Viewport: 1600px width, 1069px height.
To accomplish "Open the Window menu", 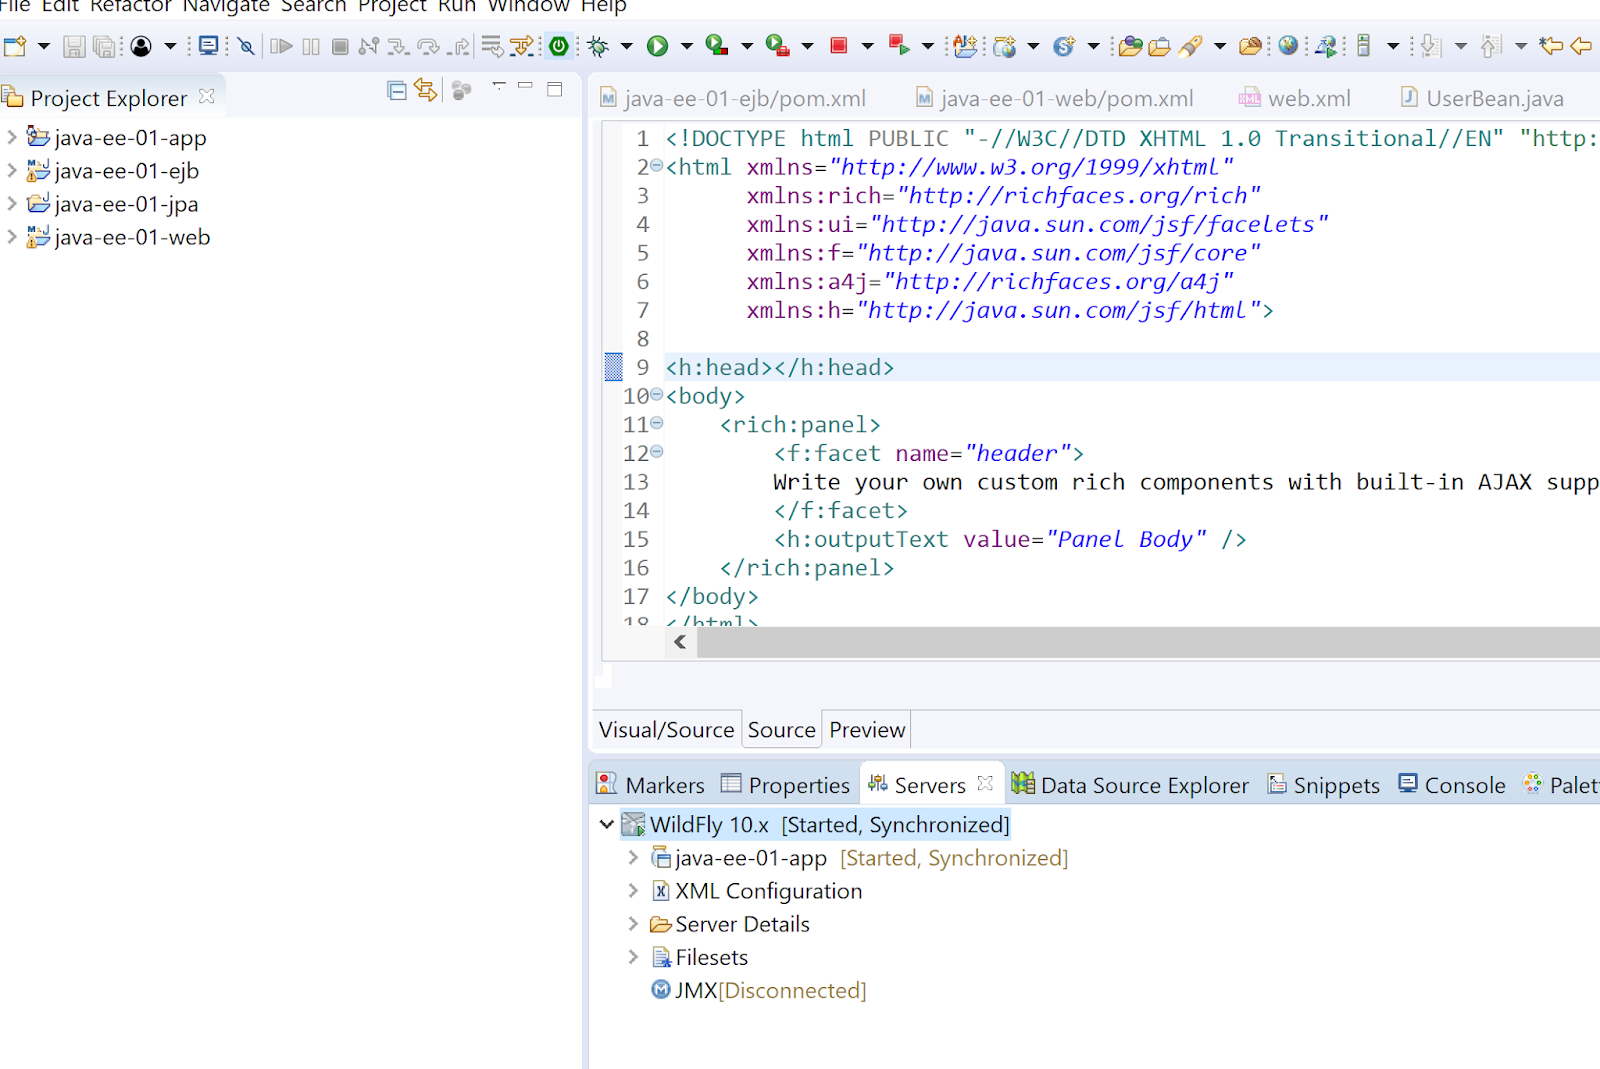I will click(x=528, y=6).
